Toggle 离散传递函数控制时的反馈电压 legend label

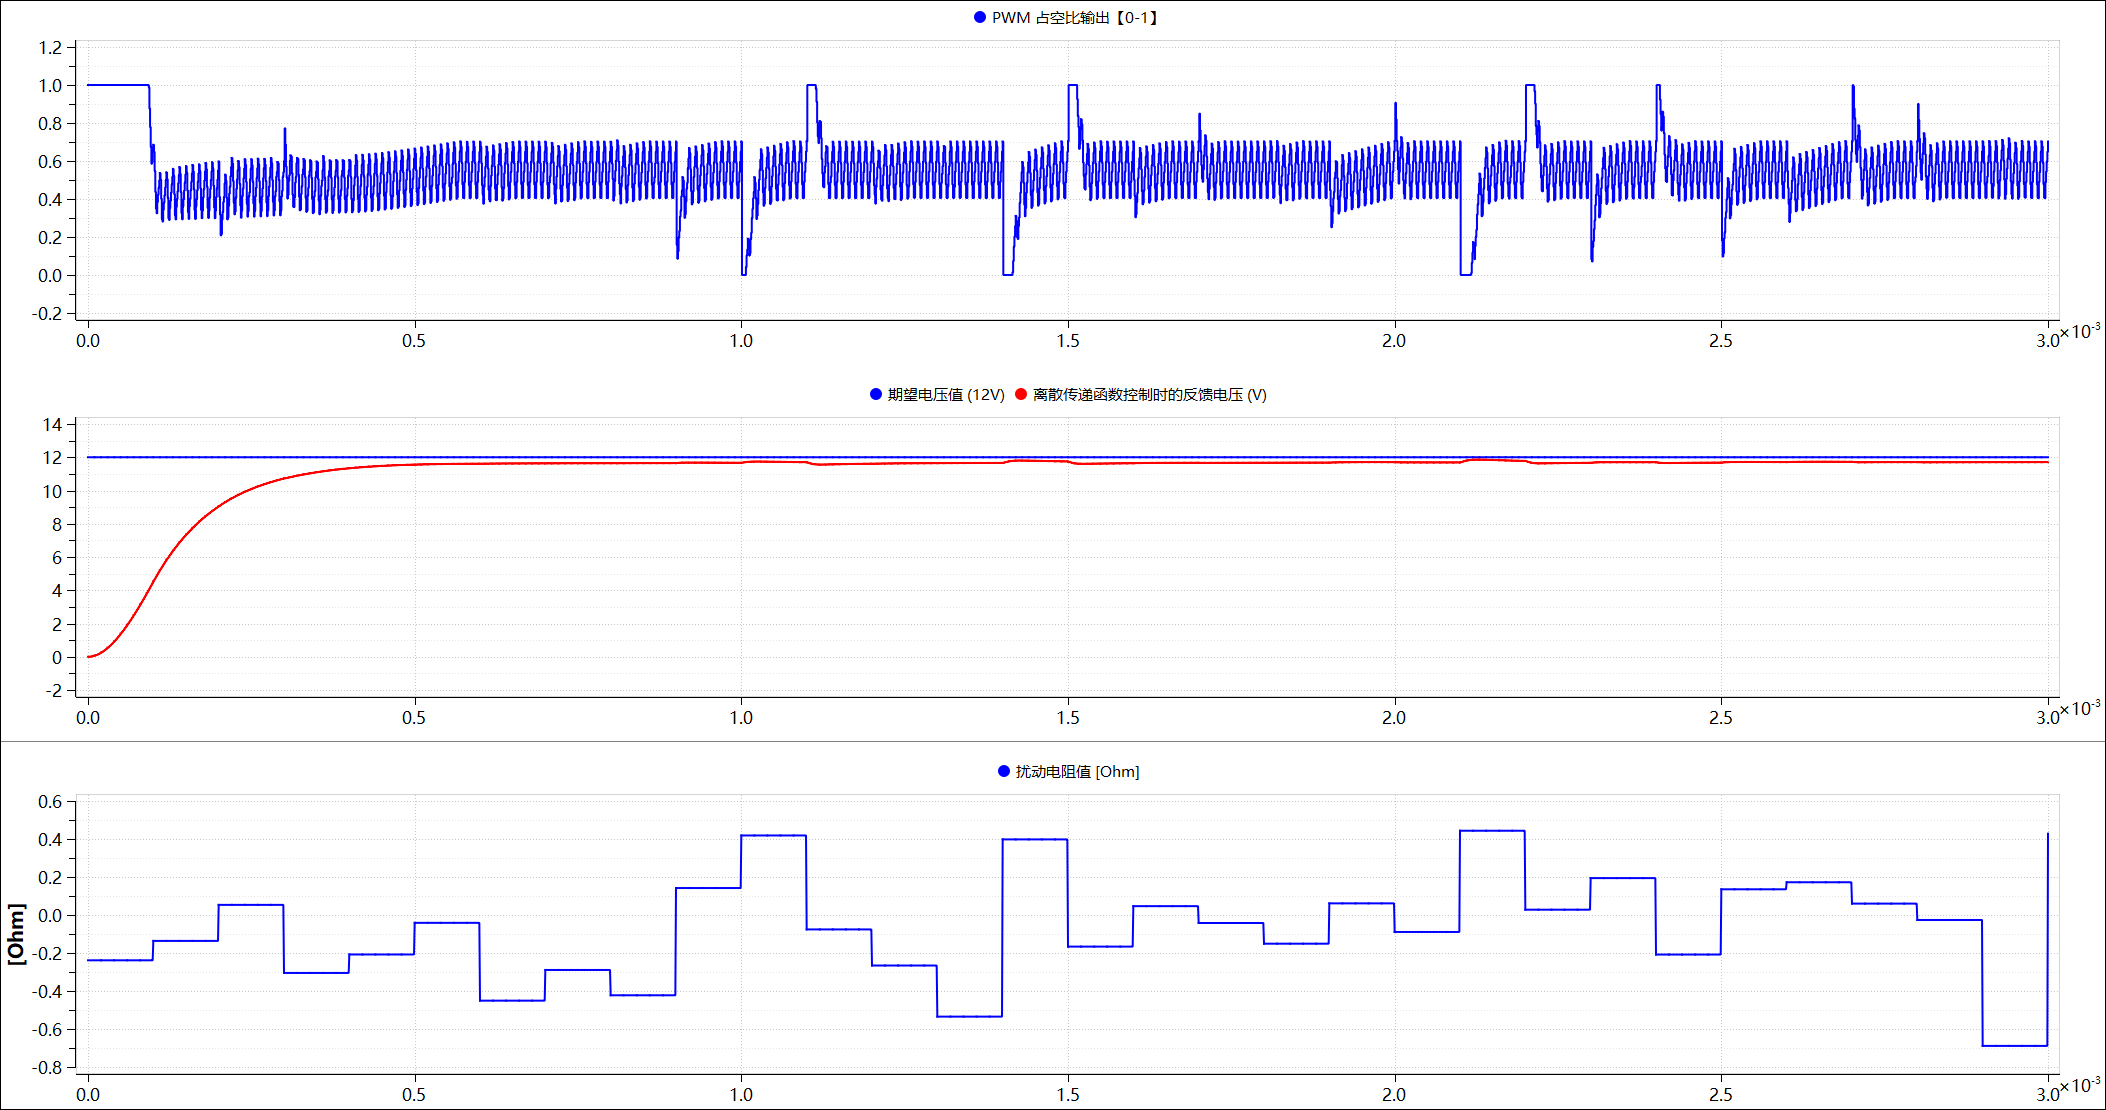pos(1149,395)
